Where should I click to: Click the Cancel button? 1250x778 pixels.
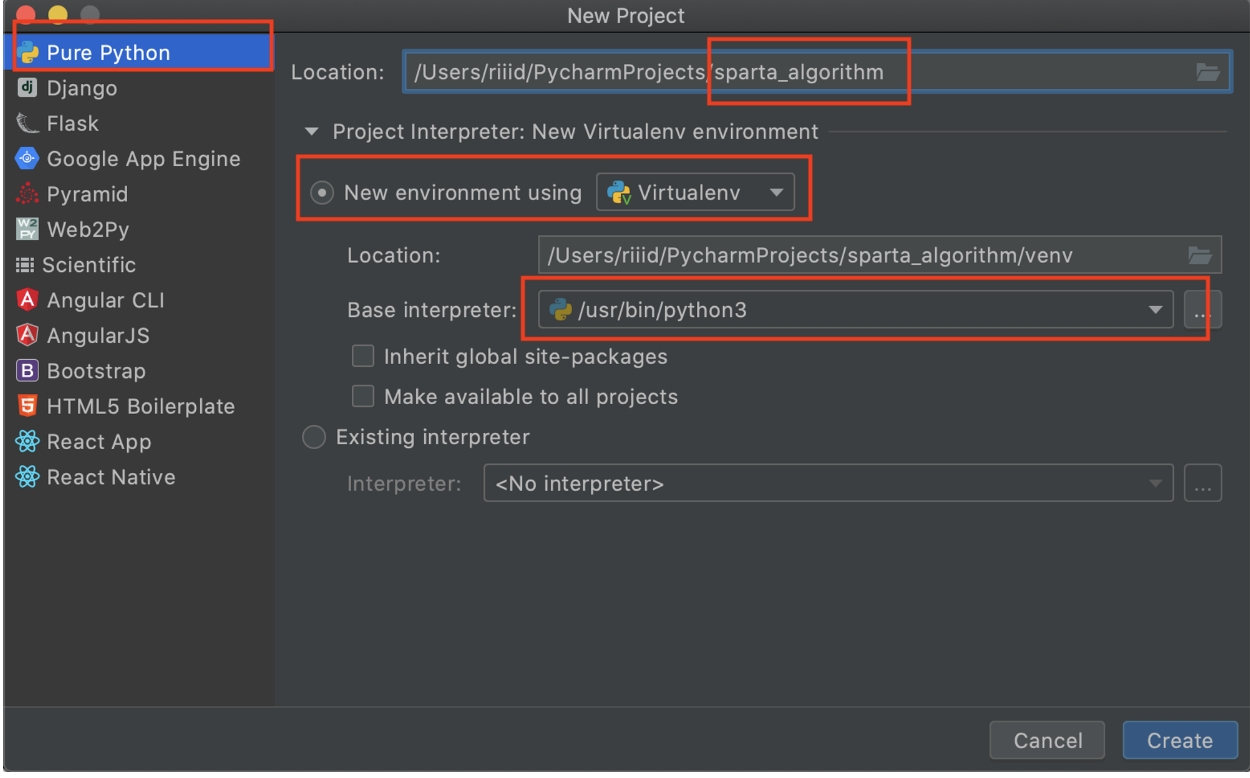(1047, 740)
